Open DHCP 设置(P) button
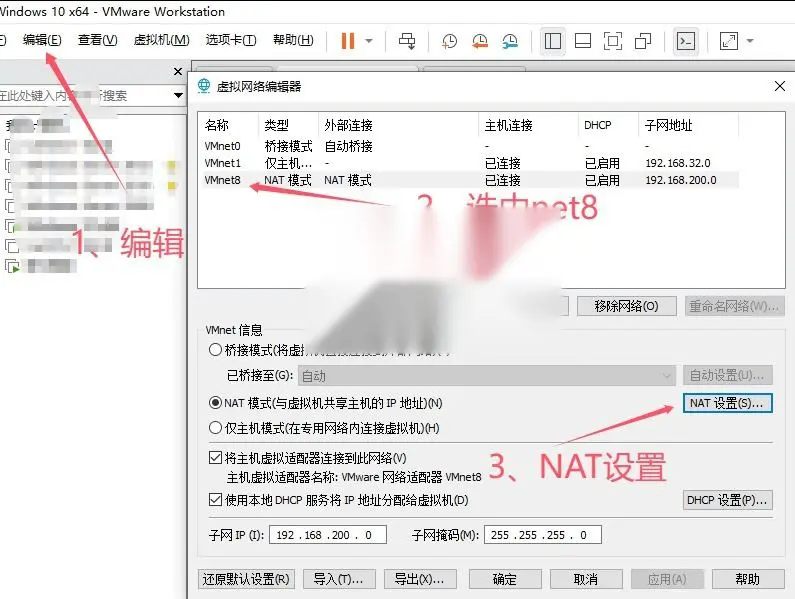 [x=727, y=500]
